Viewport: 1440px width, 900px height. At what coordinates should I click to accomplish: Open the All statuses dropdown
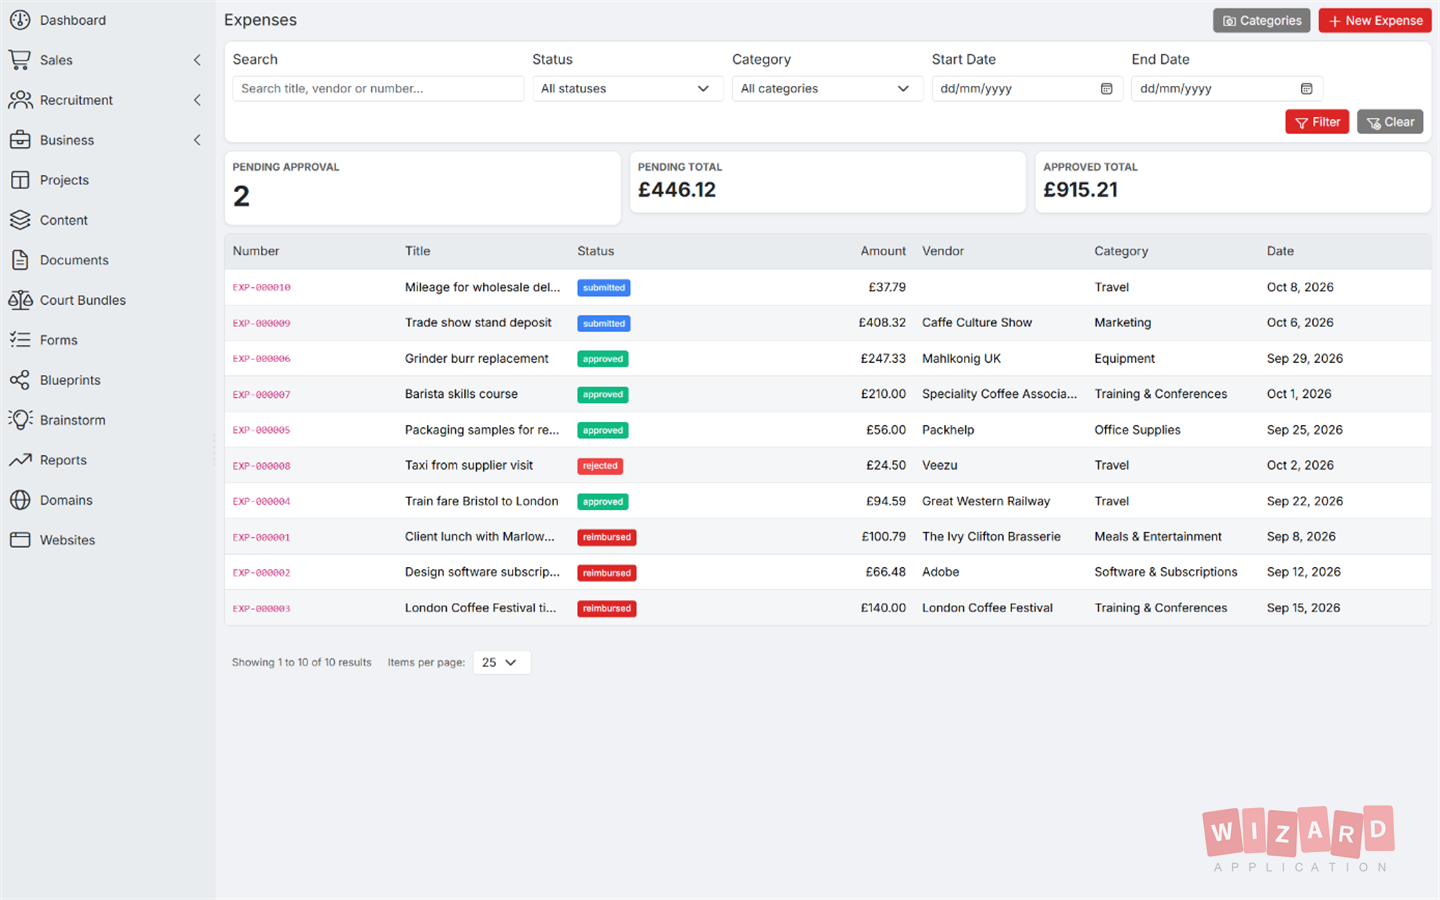click(x=627, y=89)
